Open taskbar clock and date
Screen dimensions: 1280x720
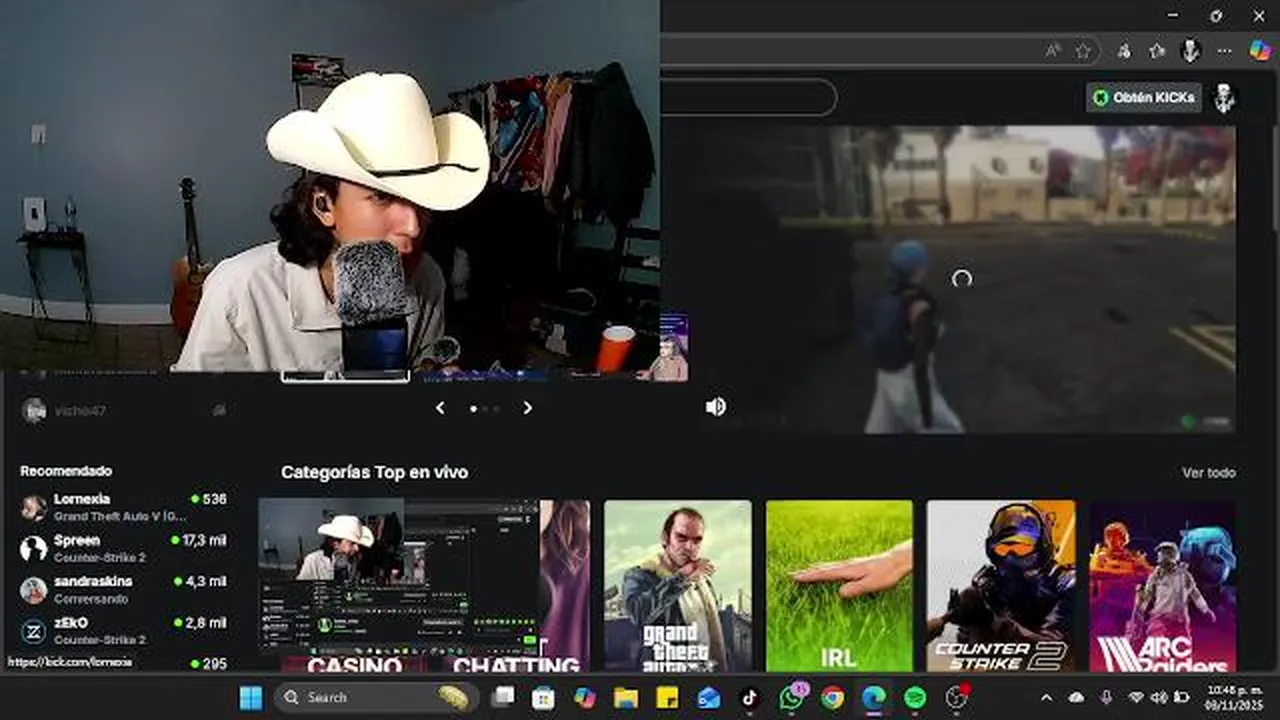(1233, 697)
